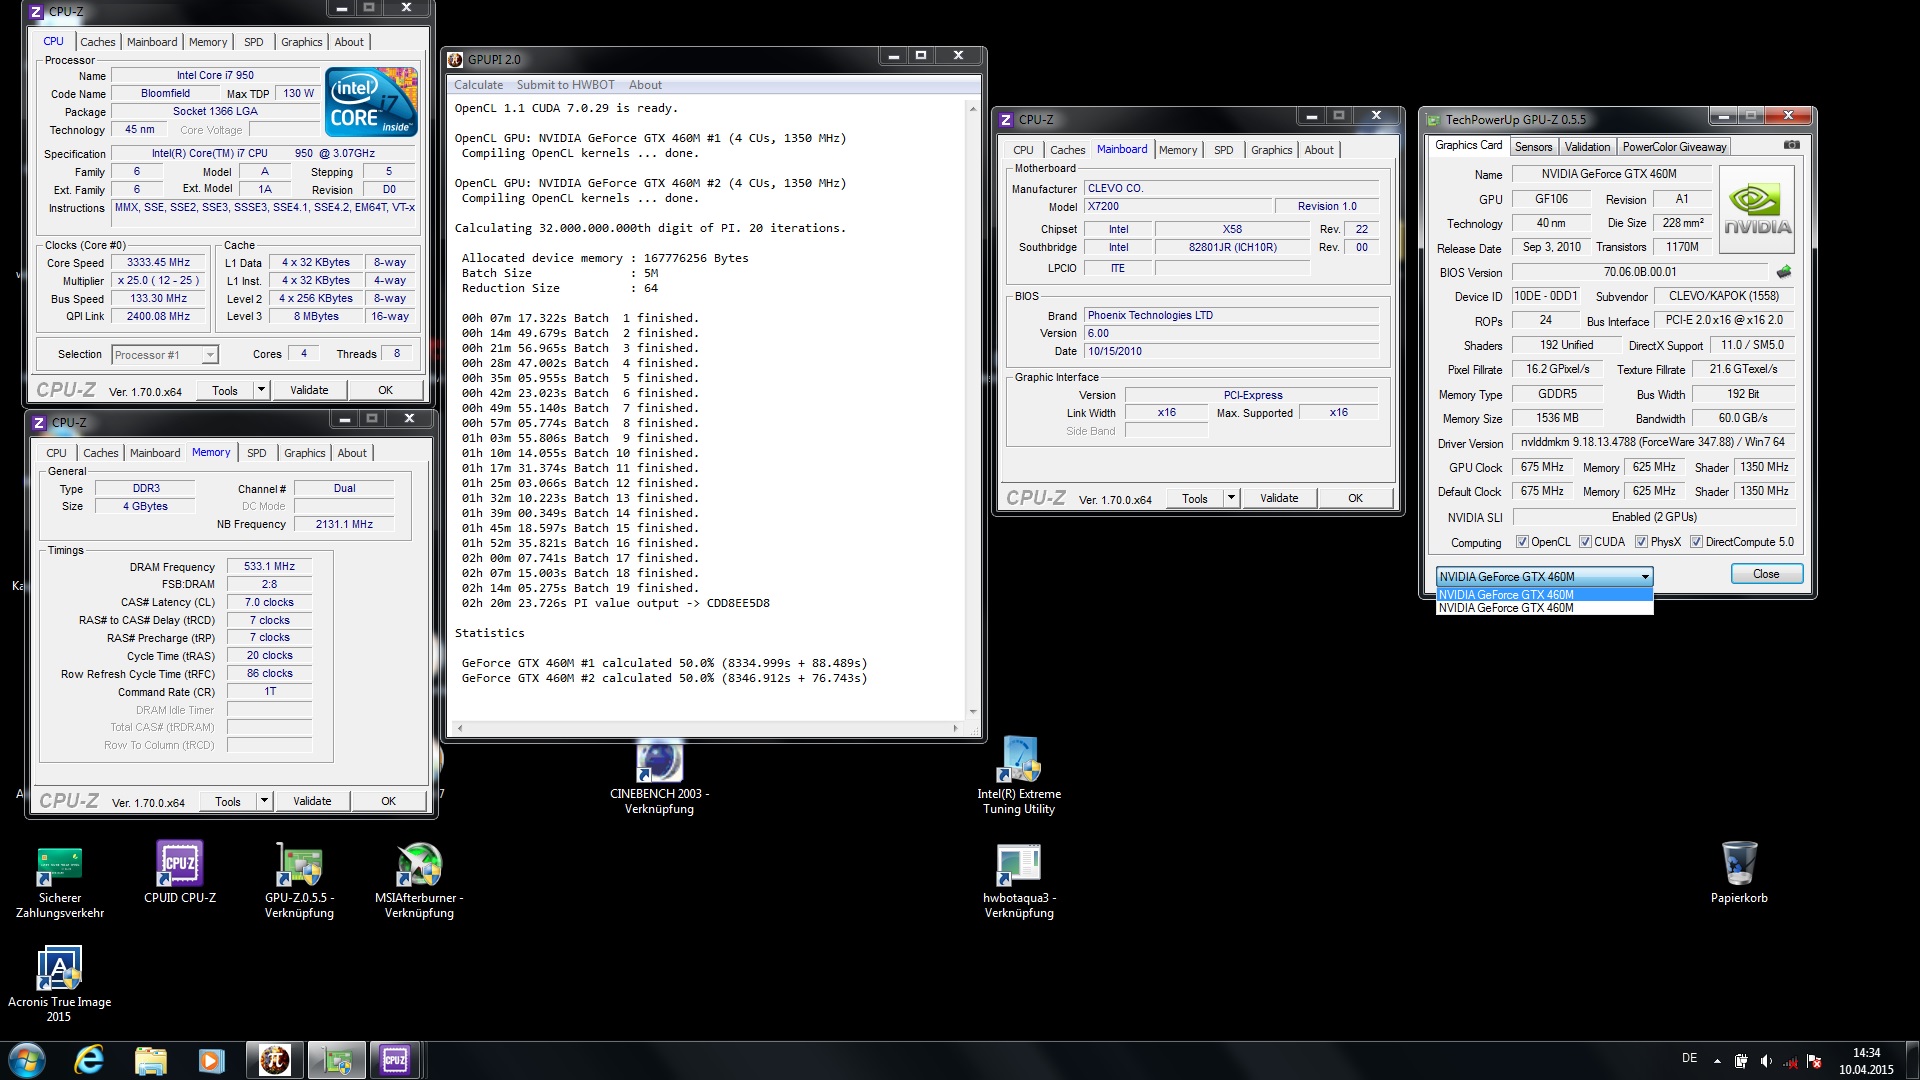Switch to Caches tab in CPU window
Image resolution: width=1920 pixels, height=1080 pixels.
[98, 42]
